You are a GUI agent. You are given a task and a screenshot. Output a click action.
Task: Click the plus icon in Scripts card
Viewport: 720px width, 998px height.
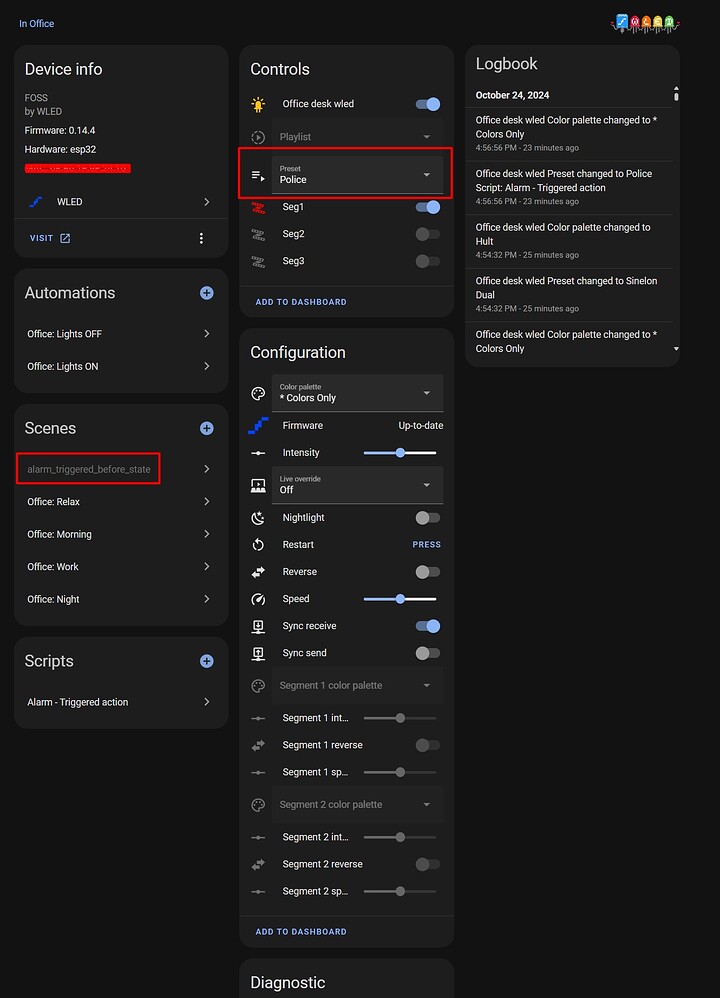pos(206,661)
